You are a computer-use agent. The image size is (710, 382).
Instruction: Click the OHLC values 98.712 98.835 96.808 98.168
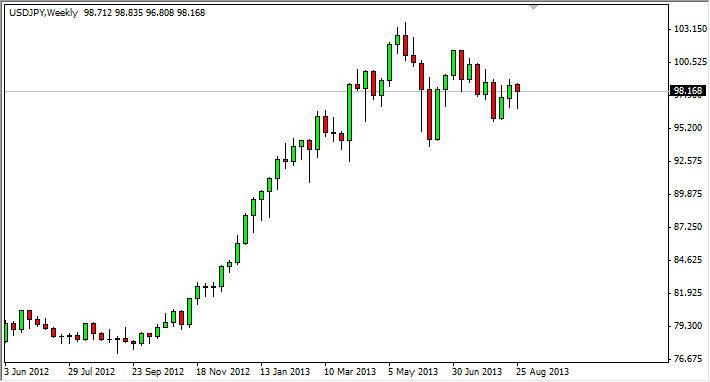click(x=144, y=13)
